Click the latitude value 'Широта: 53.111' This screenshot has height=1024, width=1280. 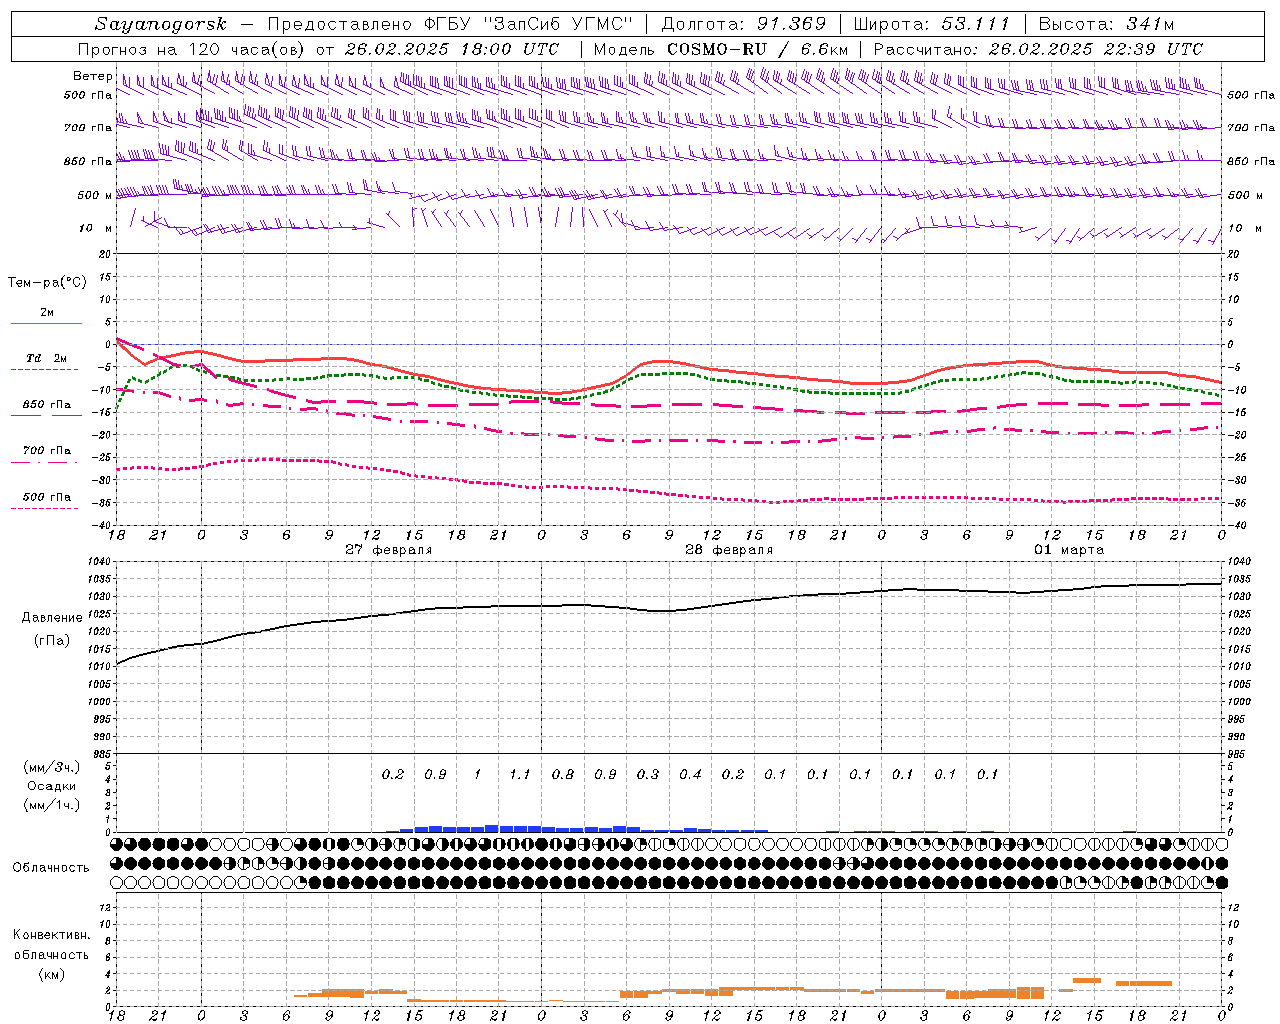click(x=932, y=24)
